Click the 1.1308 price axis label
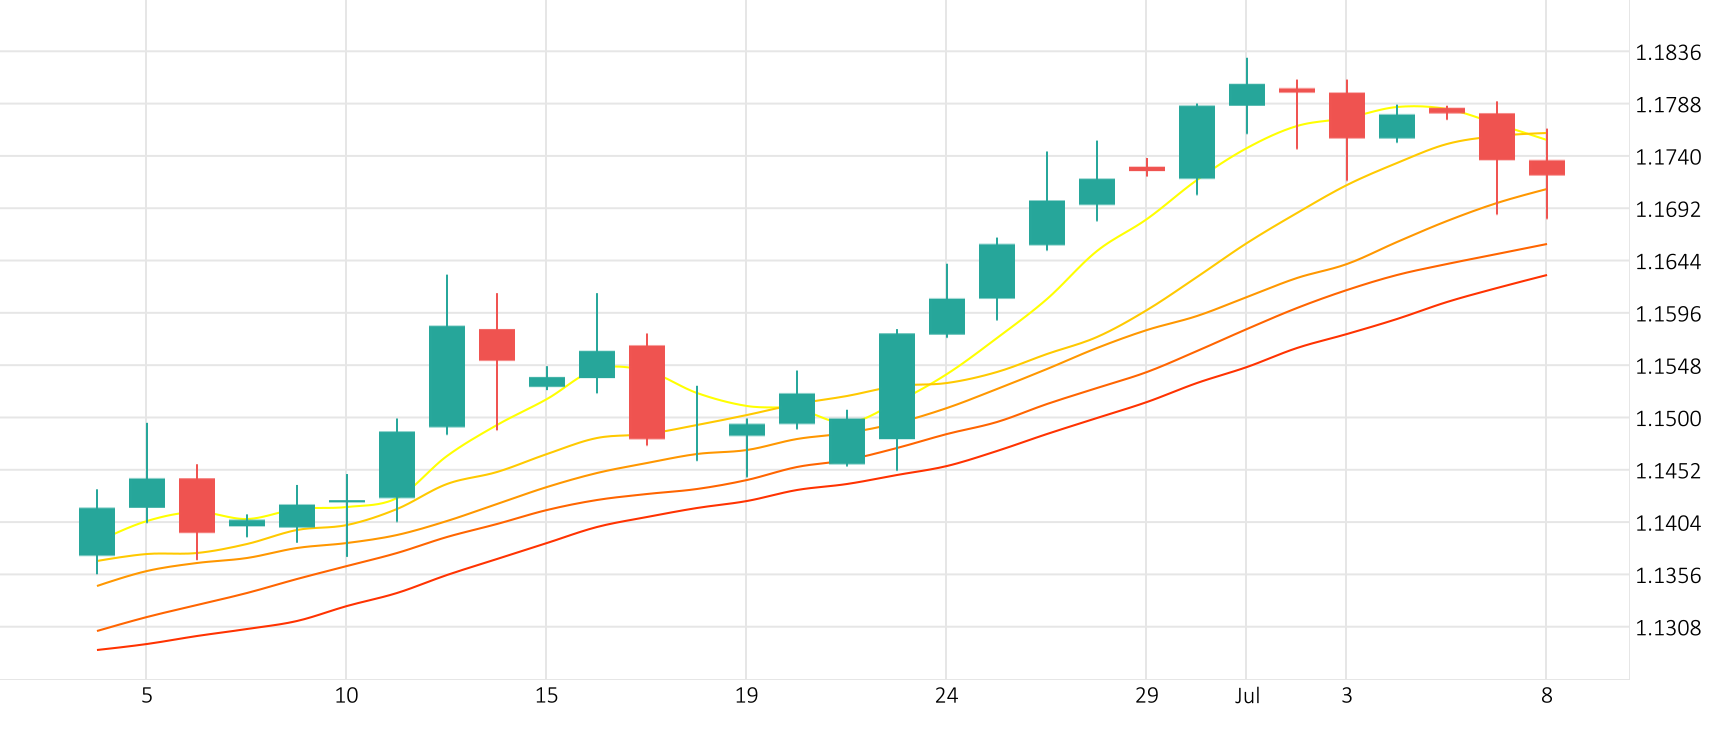This screenshot has height=730, width=1730. click(1668, 628)
